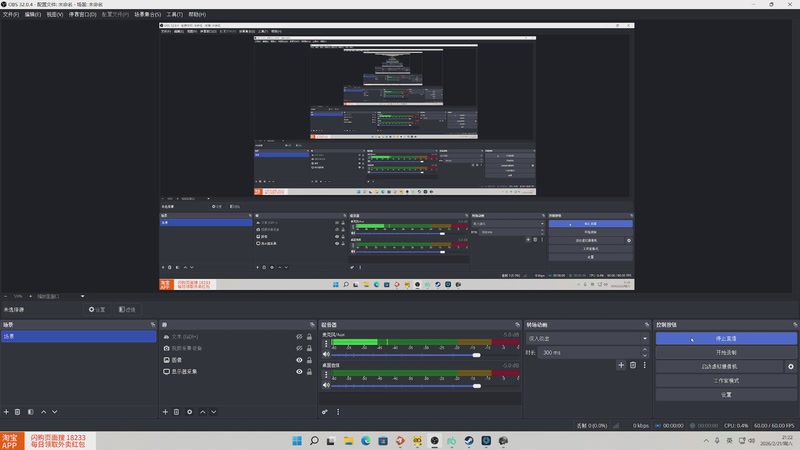This screenshot has width=800, height=450.
Task: Toggle lock on 视频采集设备 source
Action: (309, 348)
